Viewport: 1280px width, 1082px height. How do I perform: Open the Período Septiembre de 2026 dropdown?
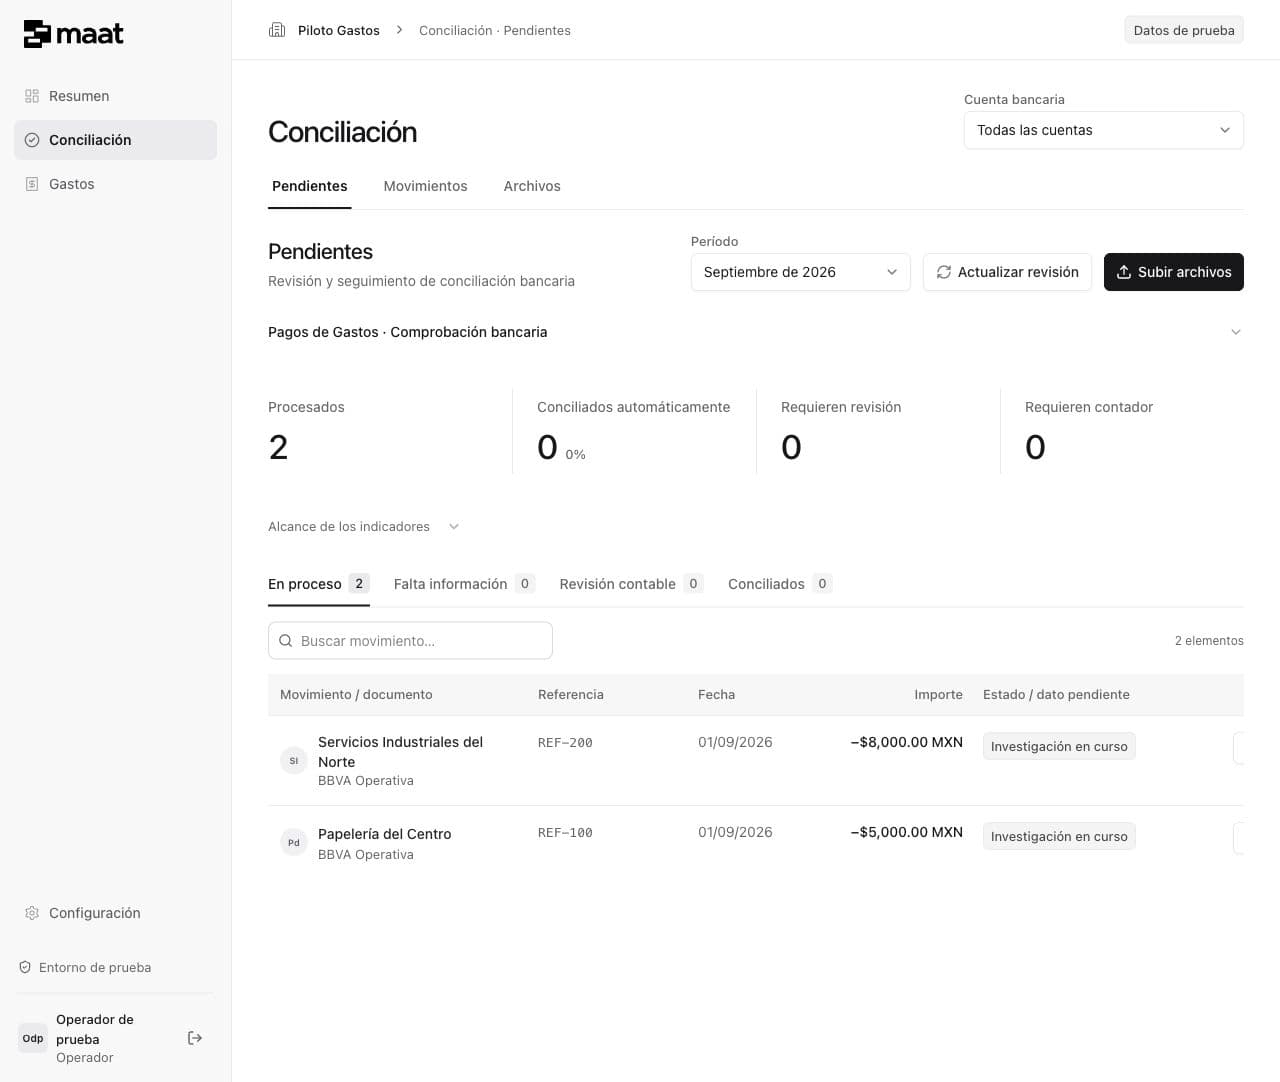point(800,272)
